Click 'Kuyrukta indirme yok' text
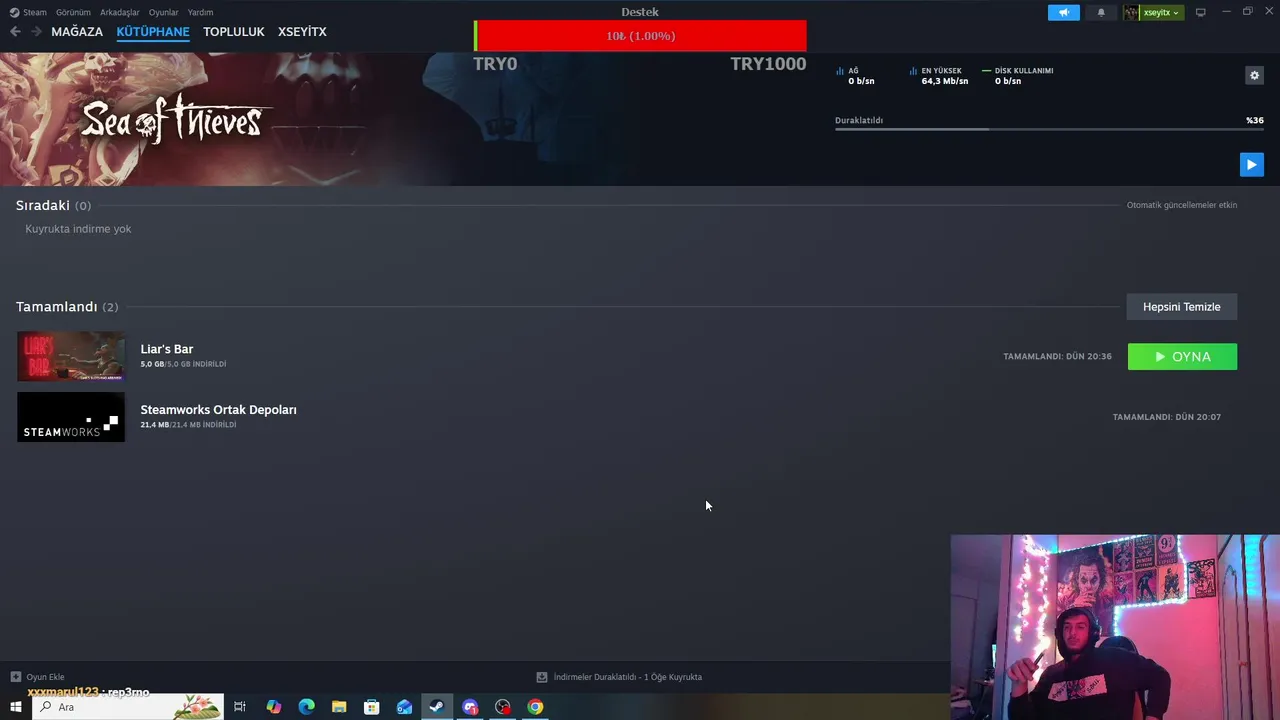 click(x=78, y=229)
